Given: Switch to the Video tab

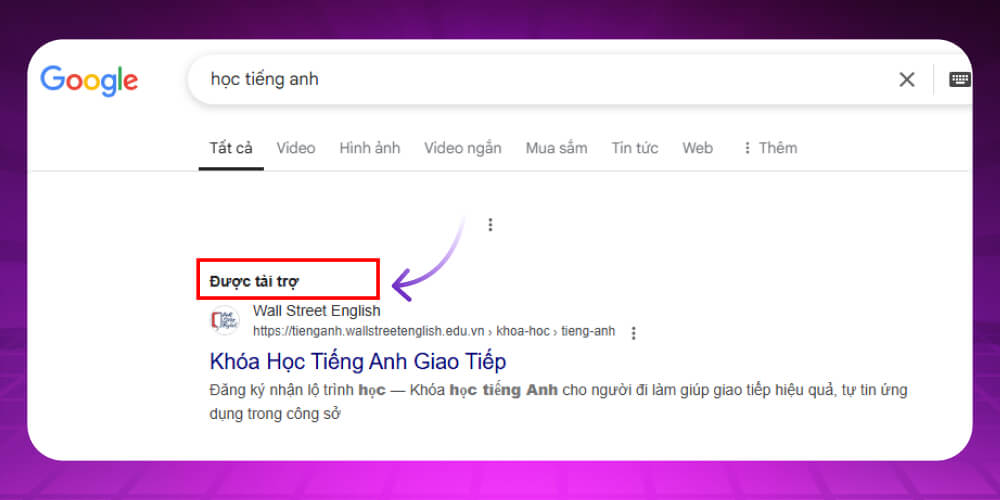Looking at the screenshot, I should [x=296, y=148].
